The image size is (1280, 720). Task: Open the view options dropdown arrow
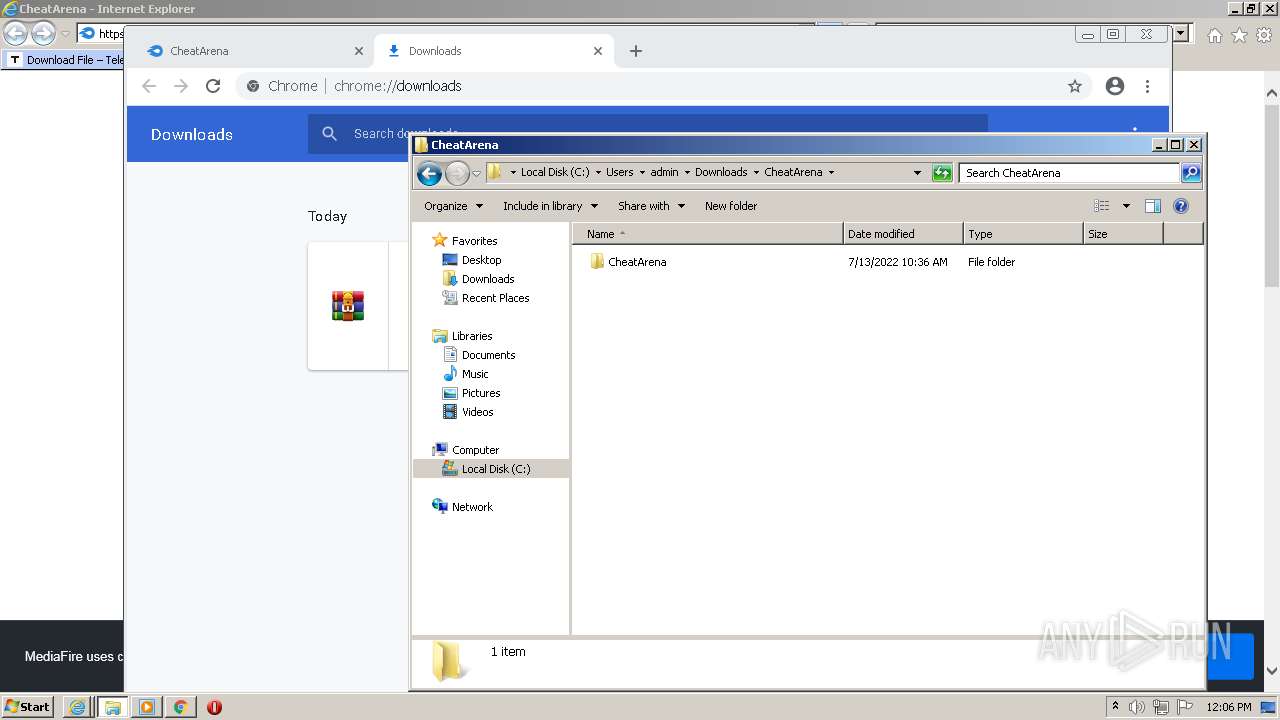click(x=1126, y=206)
